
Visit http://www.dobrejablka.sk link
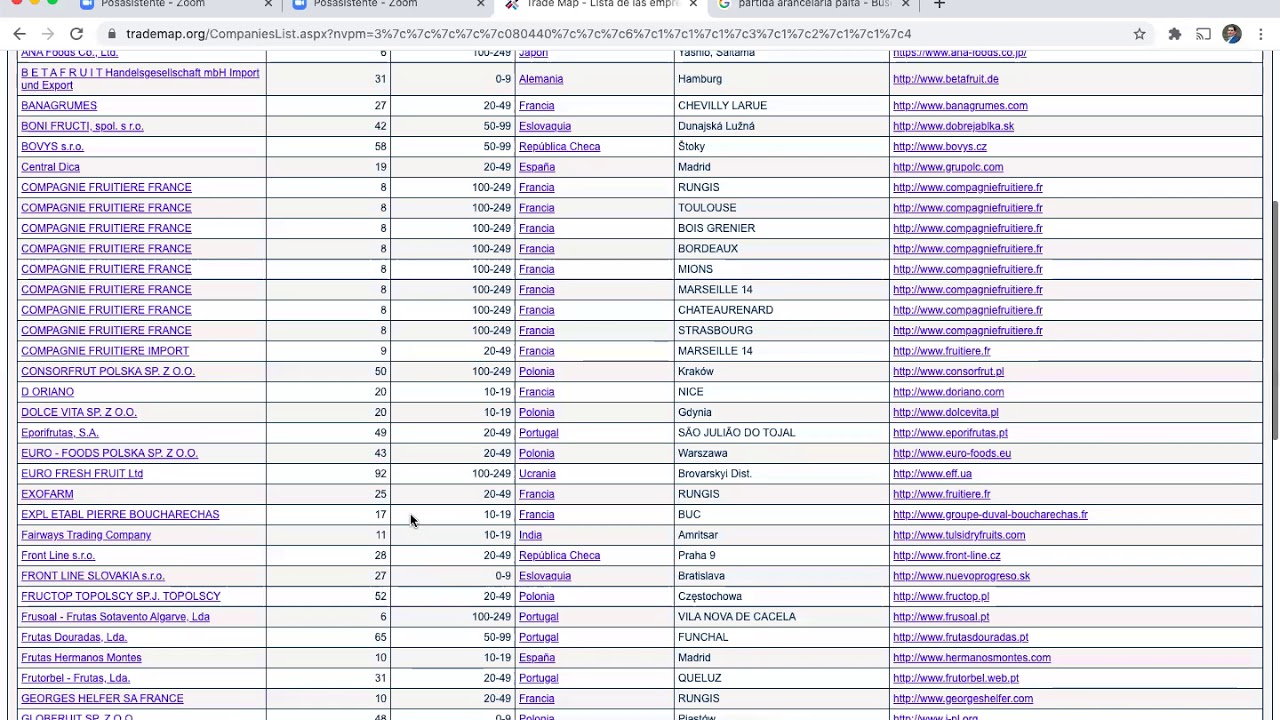click(x=953, y=126)
